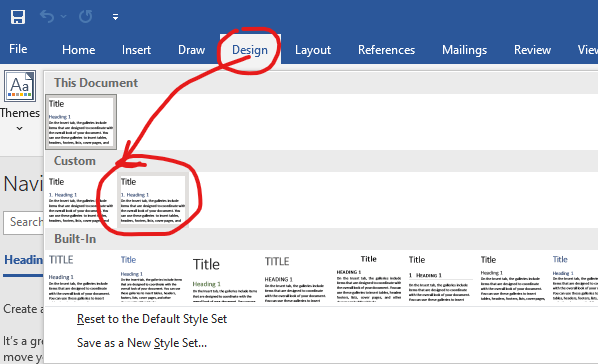Click the Navigation pane Search box
Image resolution: width=598 pixels, height=364 pixels.
(x=24, y=222)
